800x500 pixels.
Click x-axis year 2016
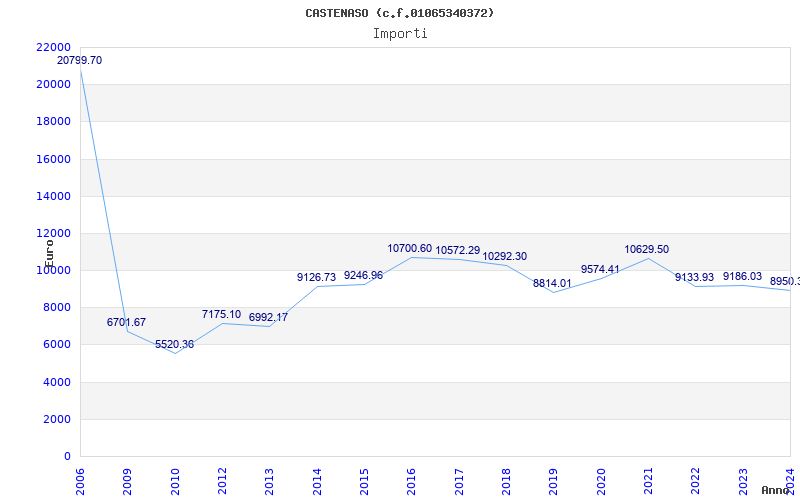(x=412, y=481)
